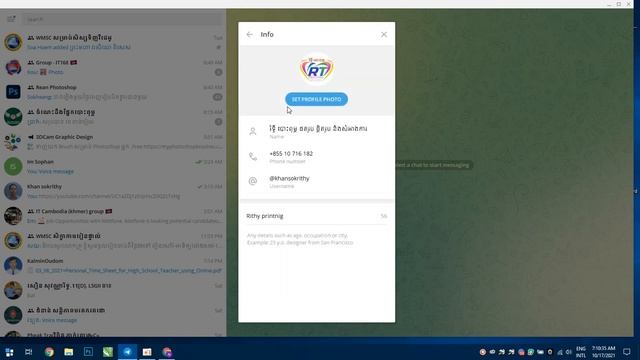The width and height of the screenshot is (640, 360).
Task: Edit the @khansokrithy username
Action: point(316,181)
